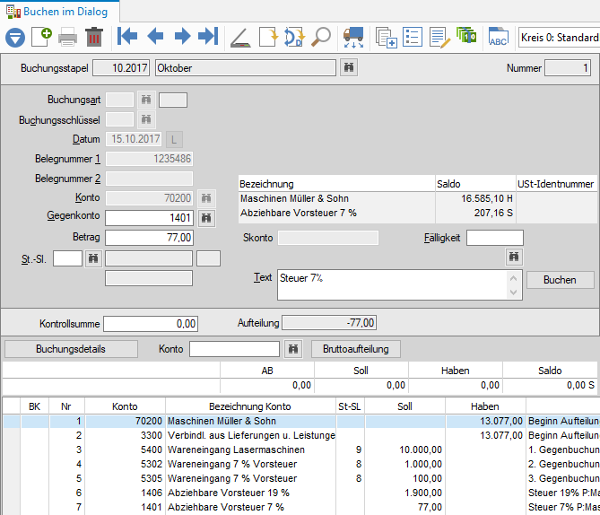This screenshot has width=600, height=515.
Task: Open the Kreis 0: Standard dropdown
Action: point(559,37)
